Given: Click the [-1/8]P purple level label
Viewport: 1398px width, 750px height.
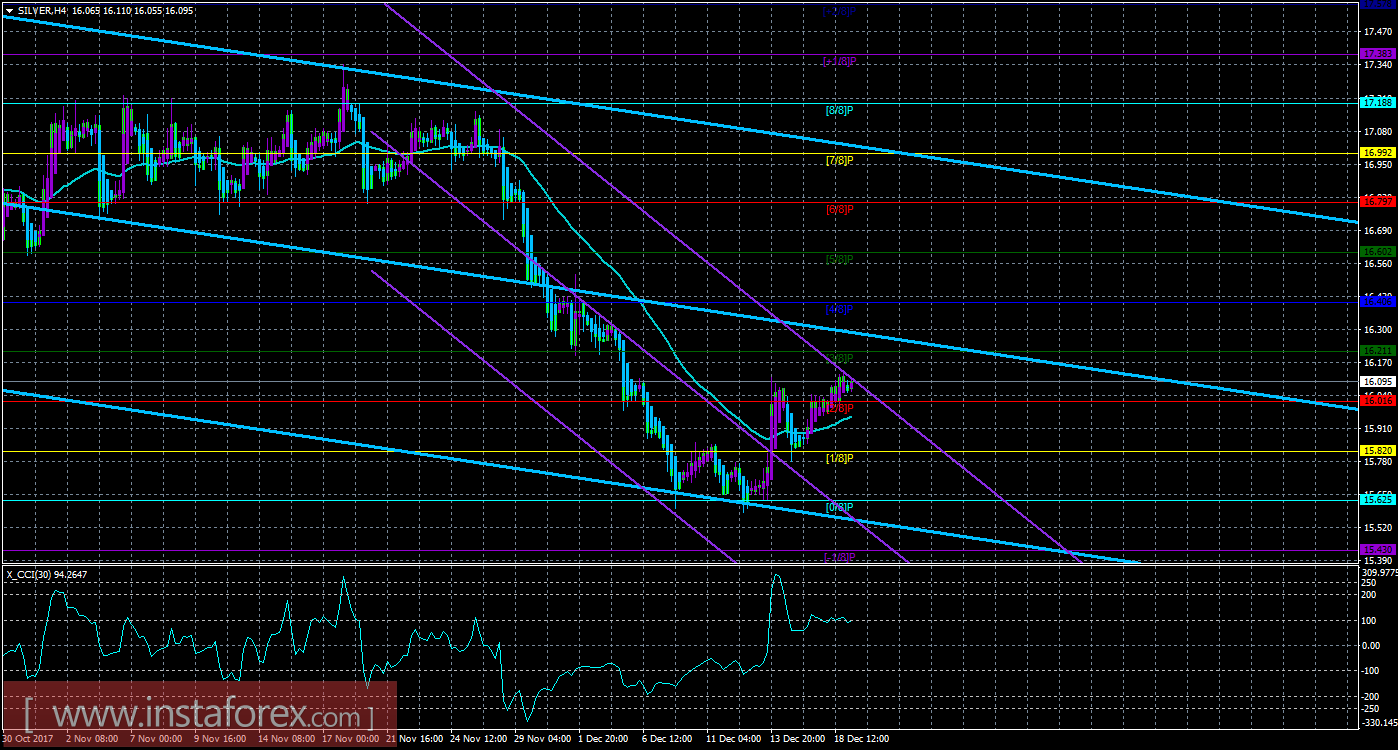Looking at the screenshot, I should coord(839,556).
